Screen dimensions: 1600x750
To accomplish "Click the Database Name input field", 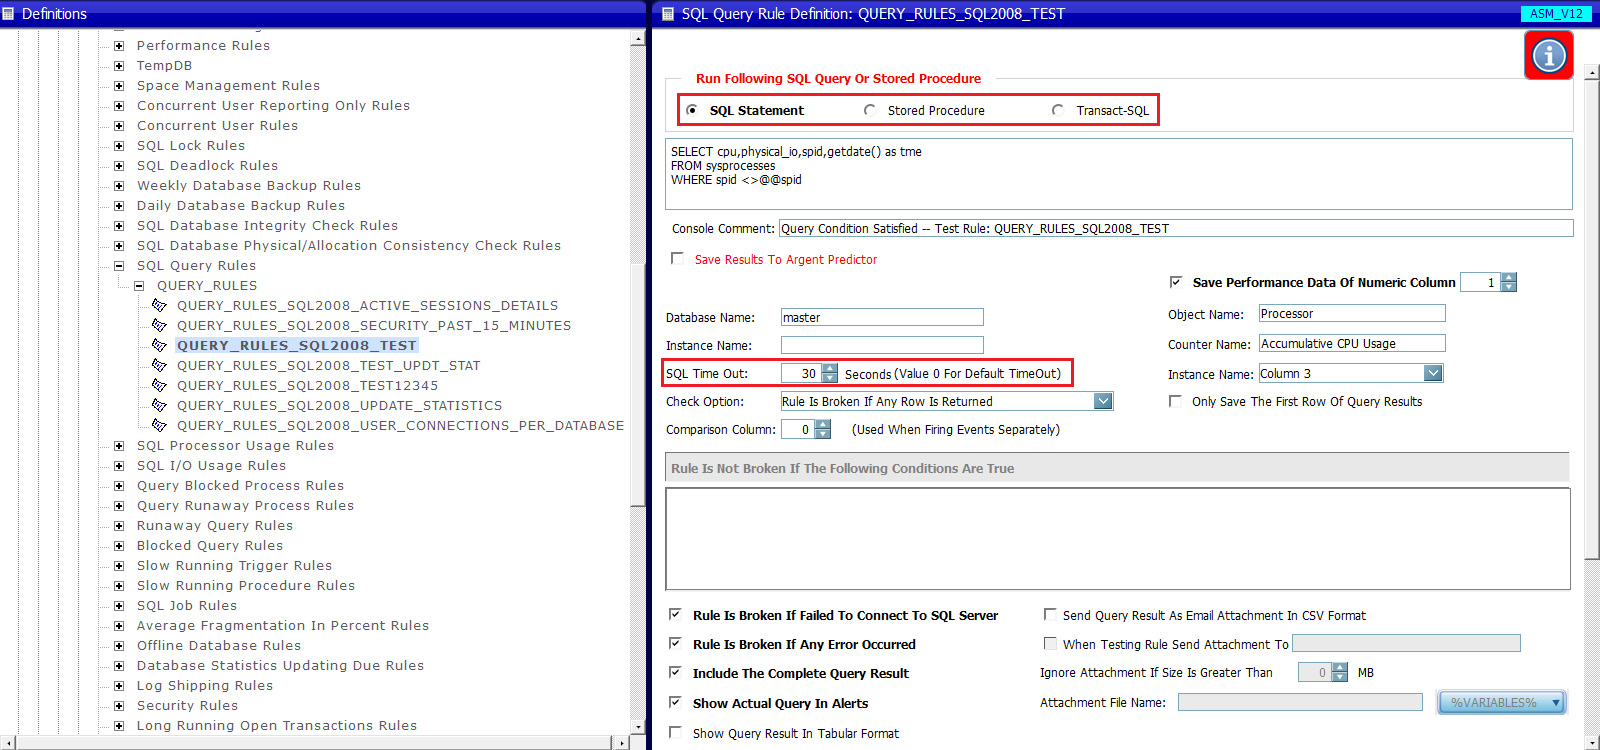I will pyautogui.click(x=881, y=317).
